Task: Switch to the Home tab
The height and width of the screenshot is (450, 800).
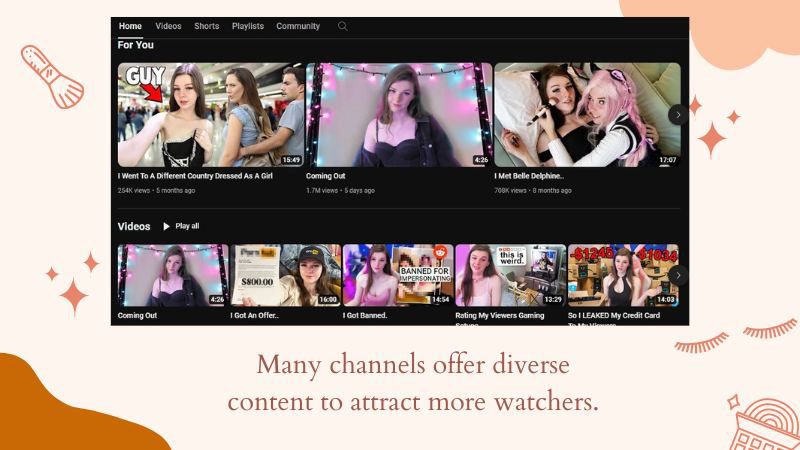Action: tap(130, 26)
